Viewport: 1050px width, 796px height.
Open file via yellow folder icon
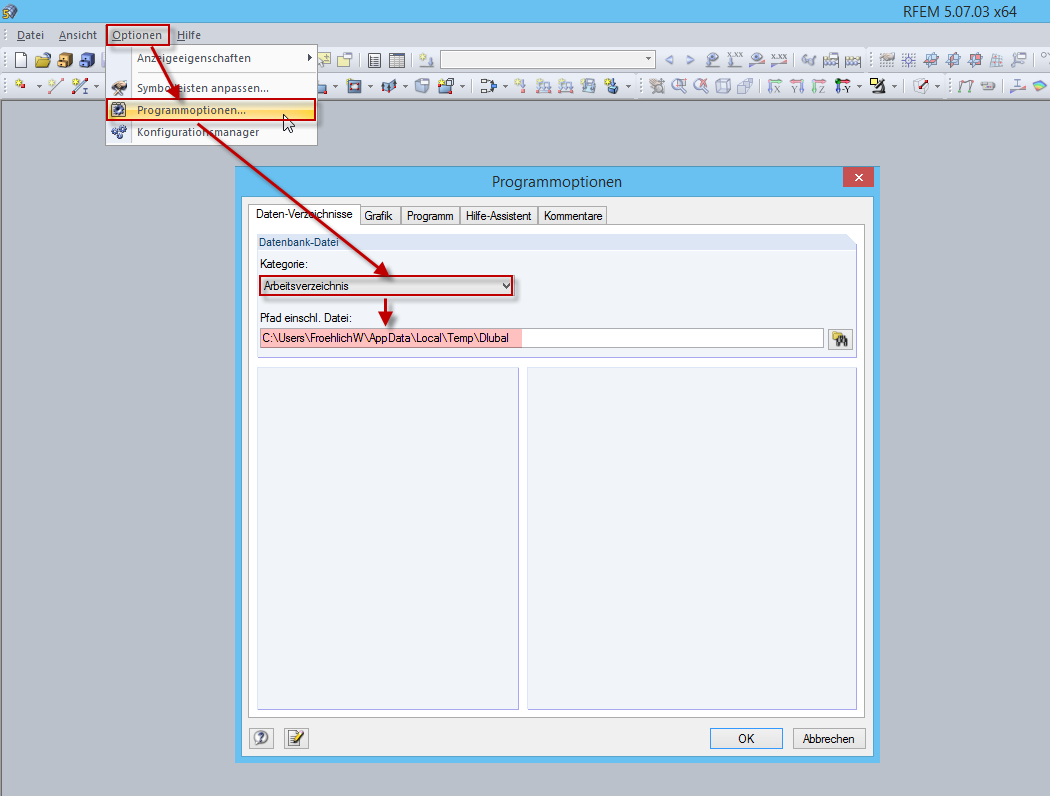(43, 60)
